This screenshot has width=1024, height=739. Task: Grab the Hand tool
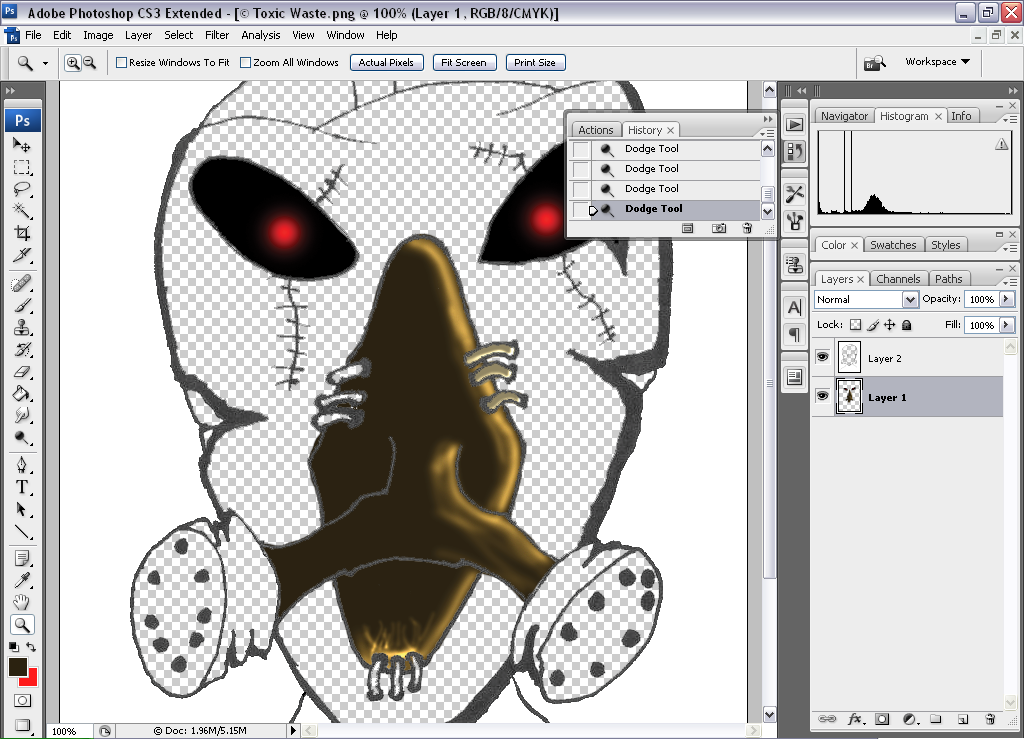[22, 601]
